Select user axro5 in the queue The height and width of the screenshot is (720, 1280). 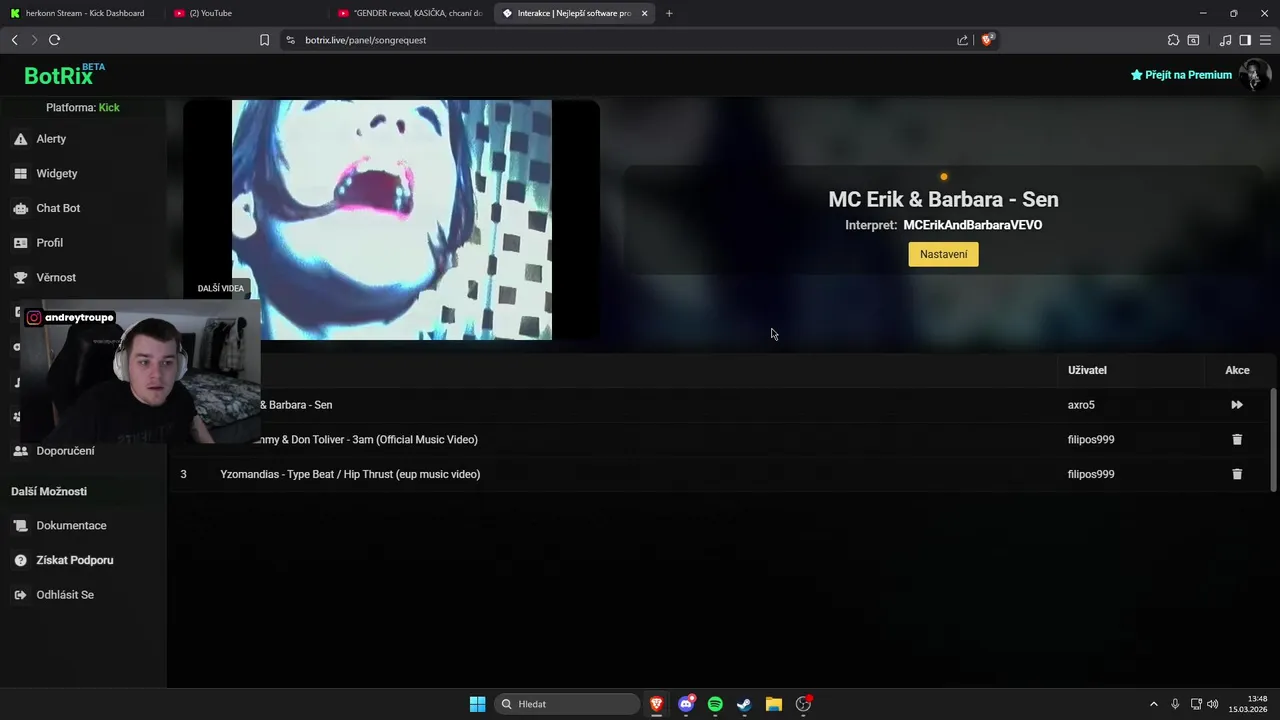coord(1081,405)
